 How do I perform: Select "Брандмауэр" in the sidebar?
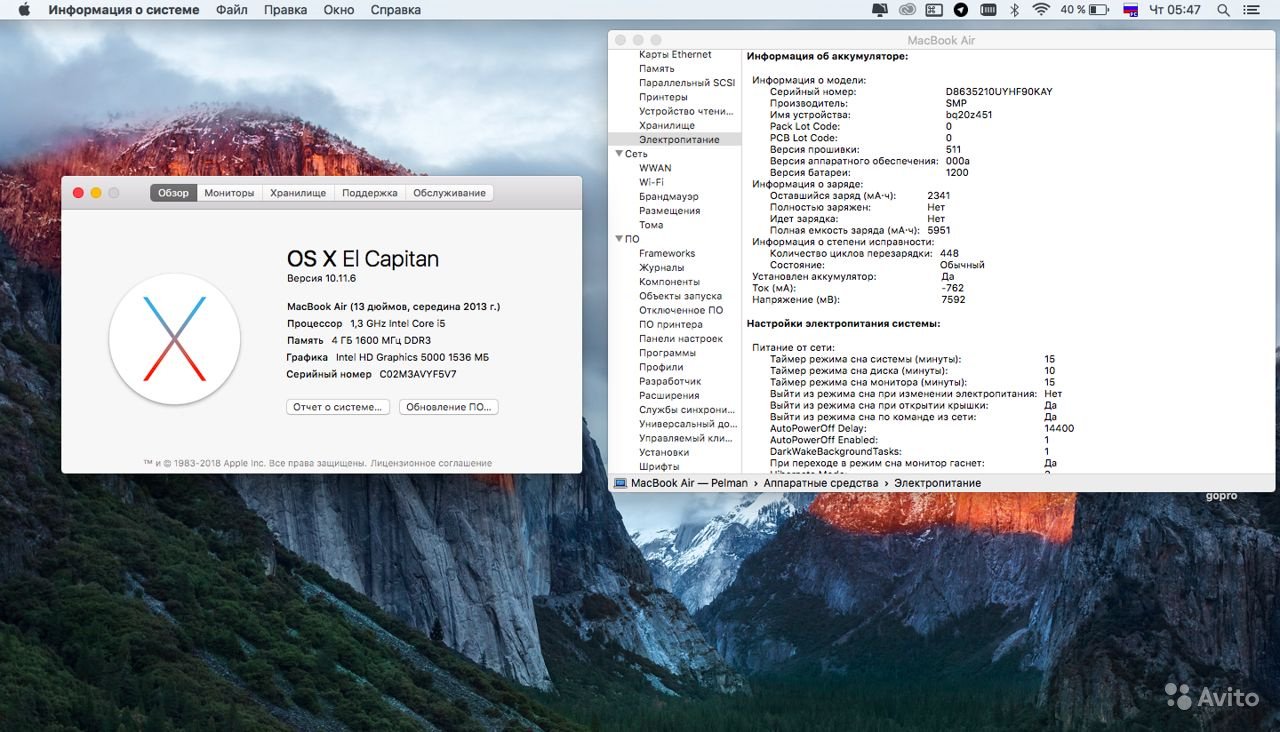[669, 197]
